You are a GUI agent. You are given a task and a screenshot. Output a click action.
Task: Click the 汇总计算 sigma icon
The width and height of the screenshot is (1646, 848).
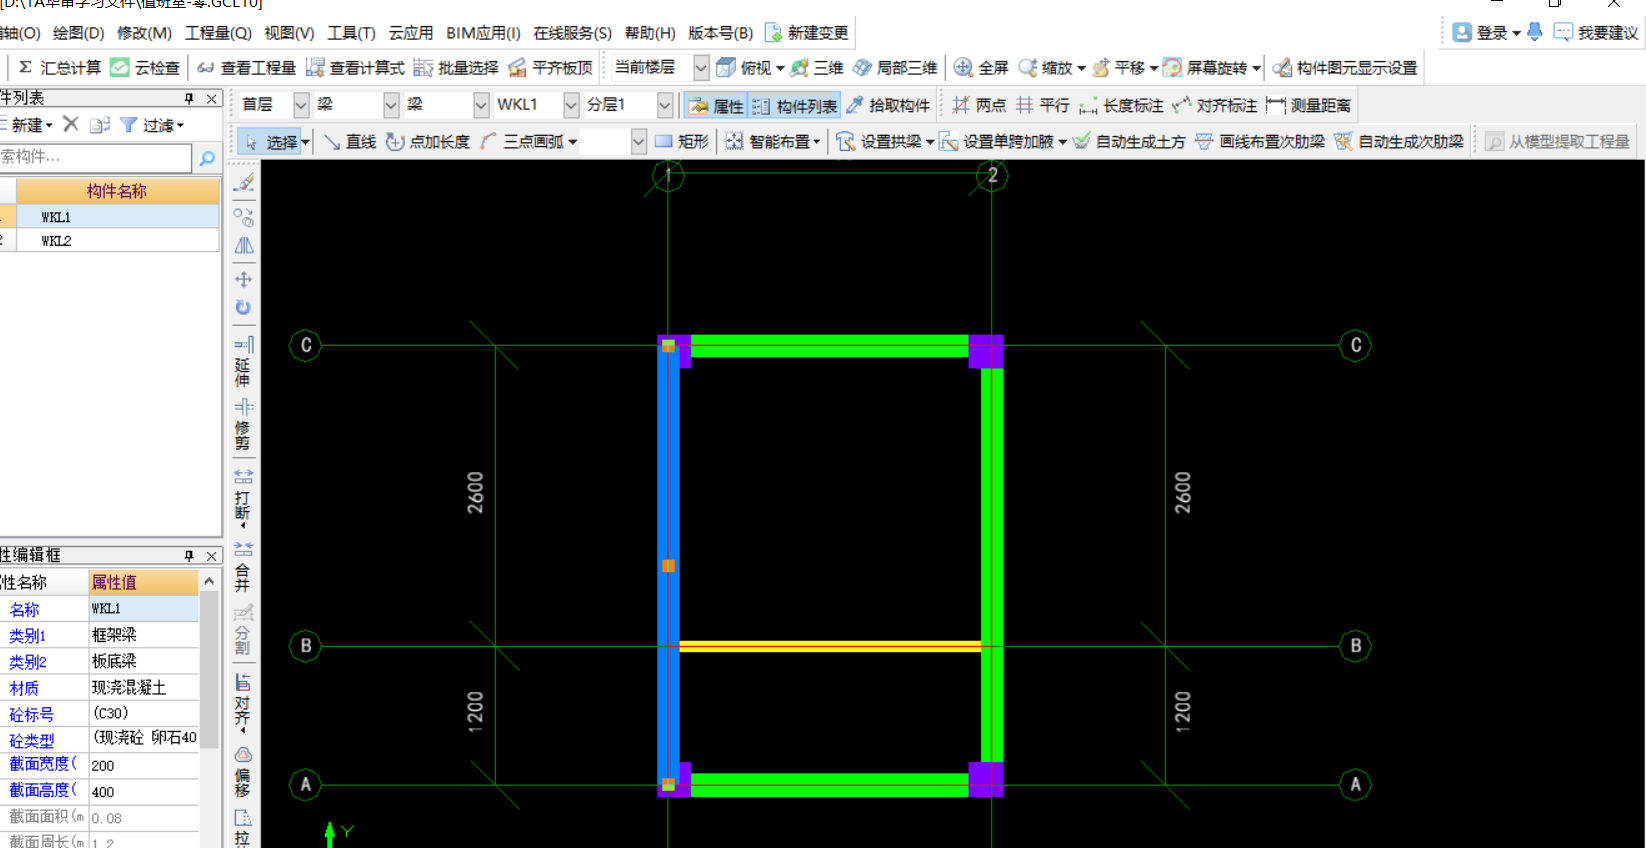coord(25,67)
